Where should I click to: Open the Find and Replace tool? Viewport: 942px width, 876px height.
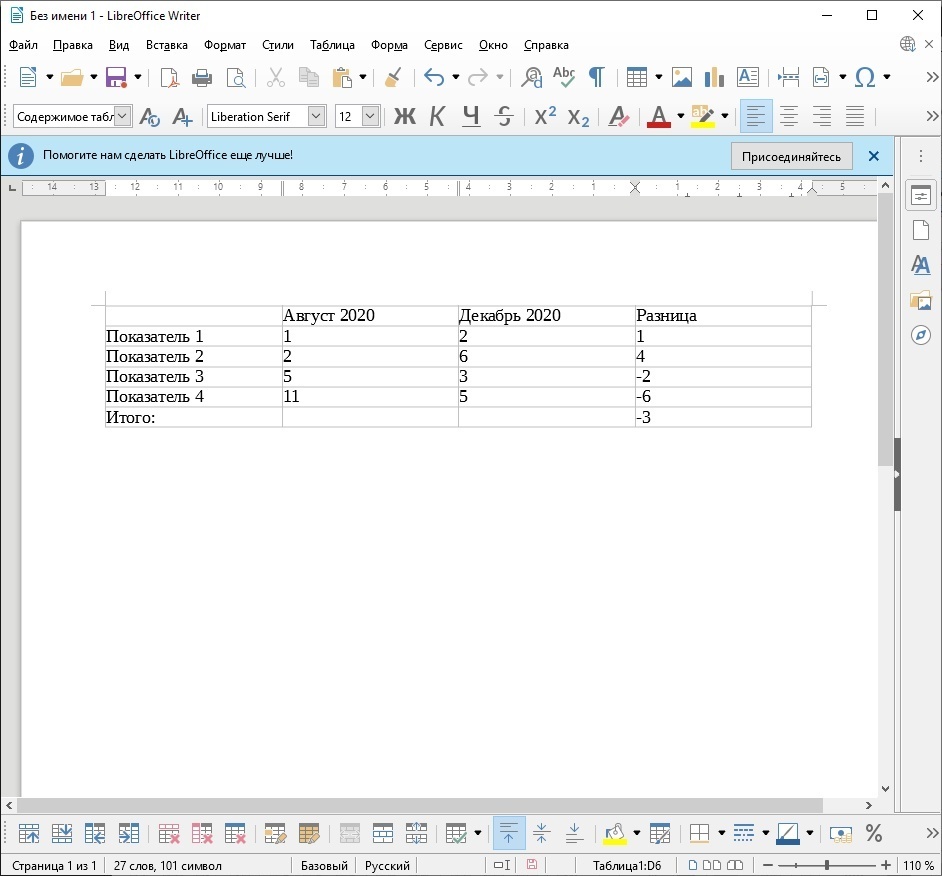click(533, 77)
